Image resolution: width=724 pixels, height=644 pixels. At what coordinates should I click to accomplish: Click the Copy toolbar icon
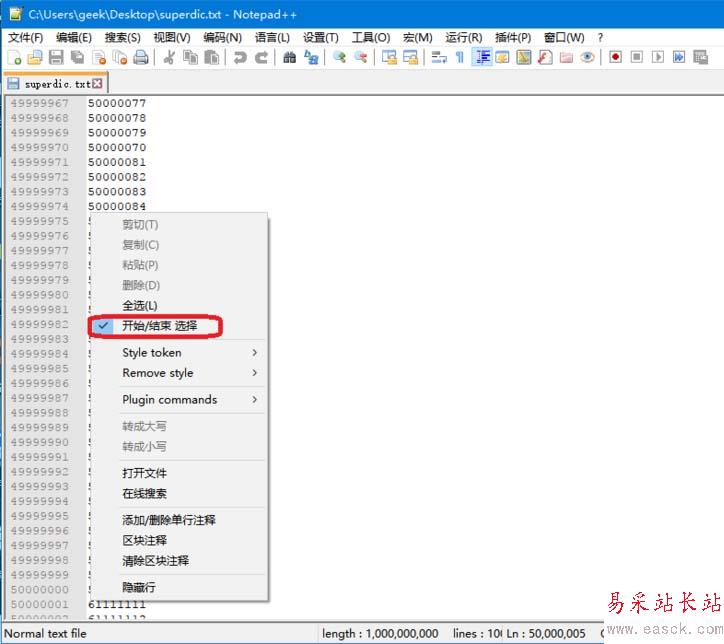click(190, 58)
